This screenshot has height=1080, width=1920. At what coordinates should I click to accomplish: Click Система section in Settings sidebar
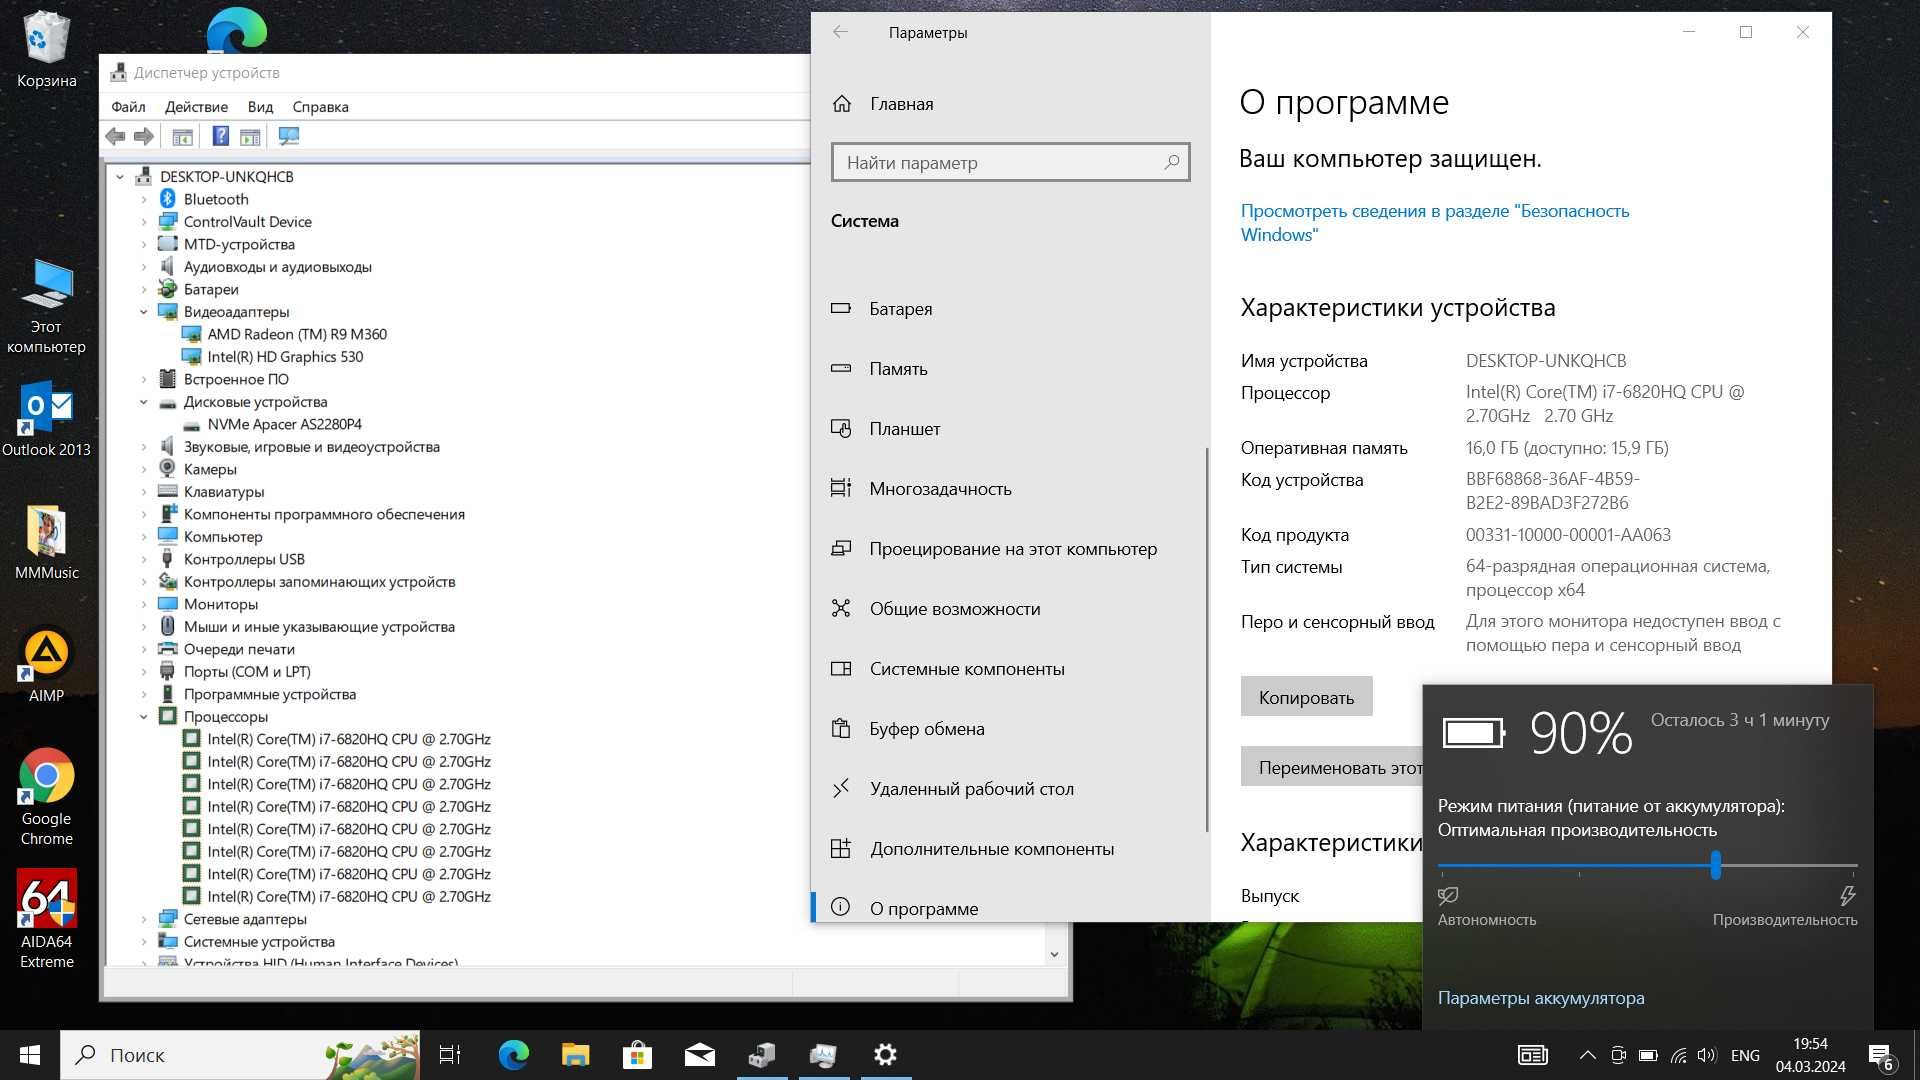[866, 219]
